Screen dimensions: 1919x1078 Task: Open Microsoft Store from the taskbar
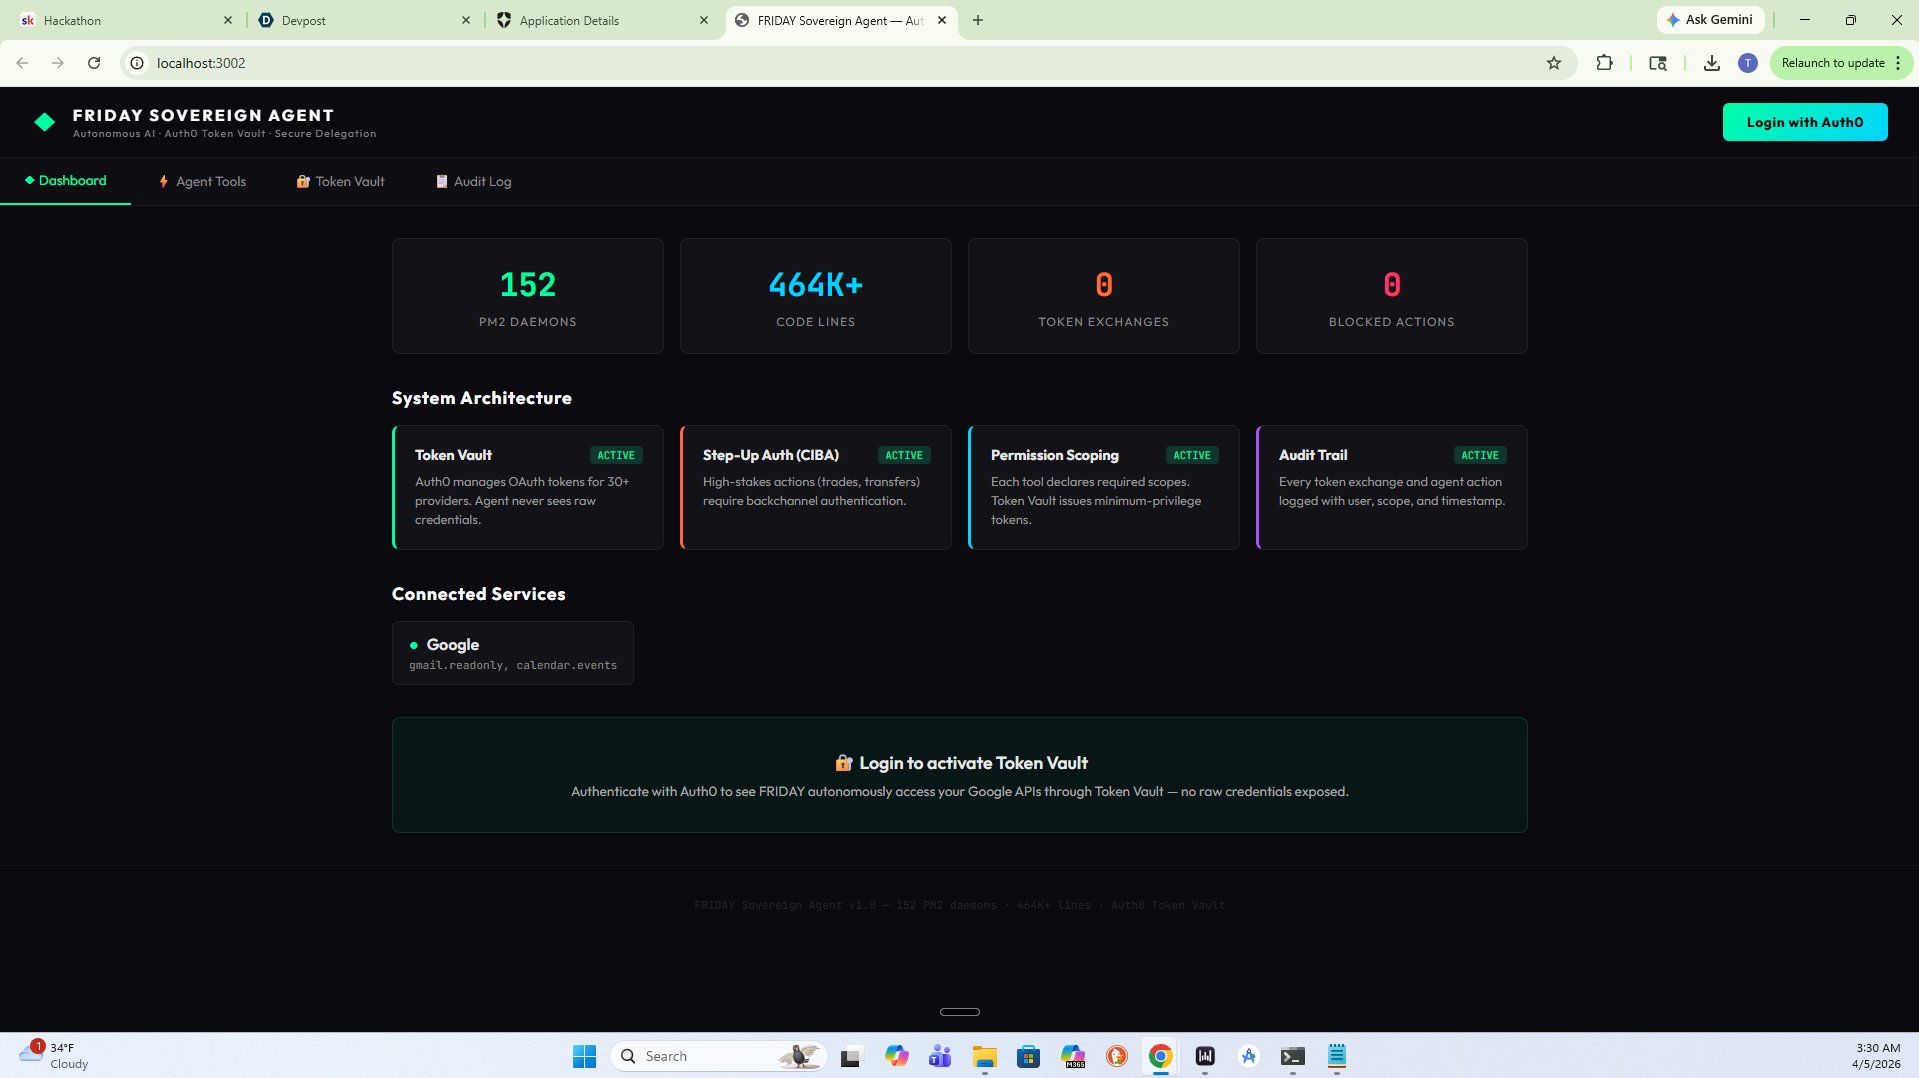[1028, 1056]
